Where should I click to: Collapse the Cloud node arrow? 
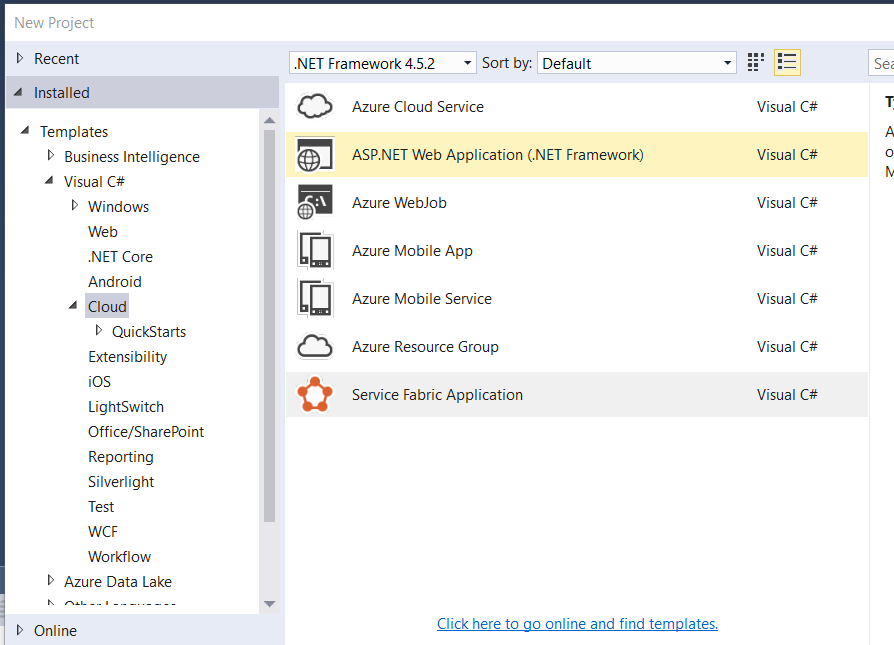[x=74, y=306]
